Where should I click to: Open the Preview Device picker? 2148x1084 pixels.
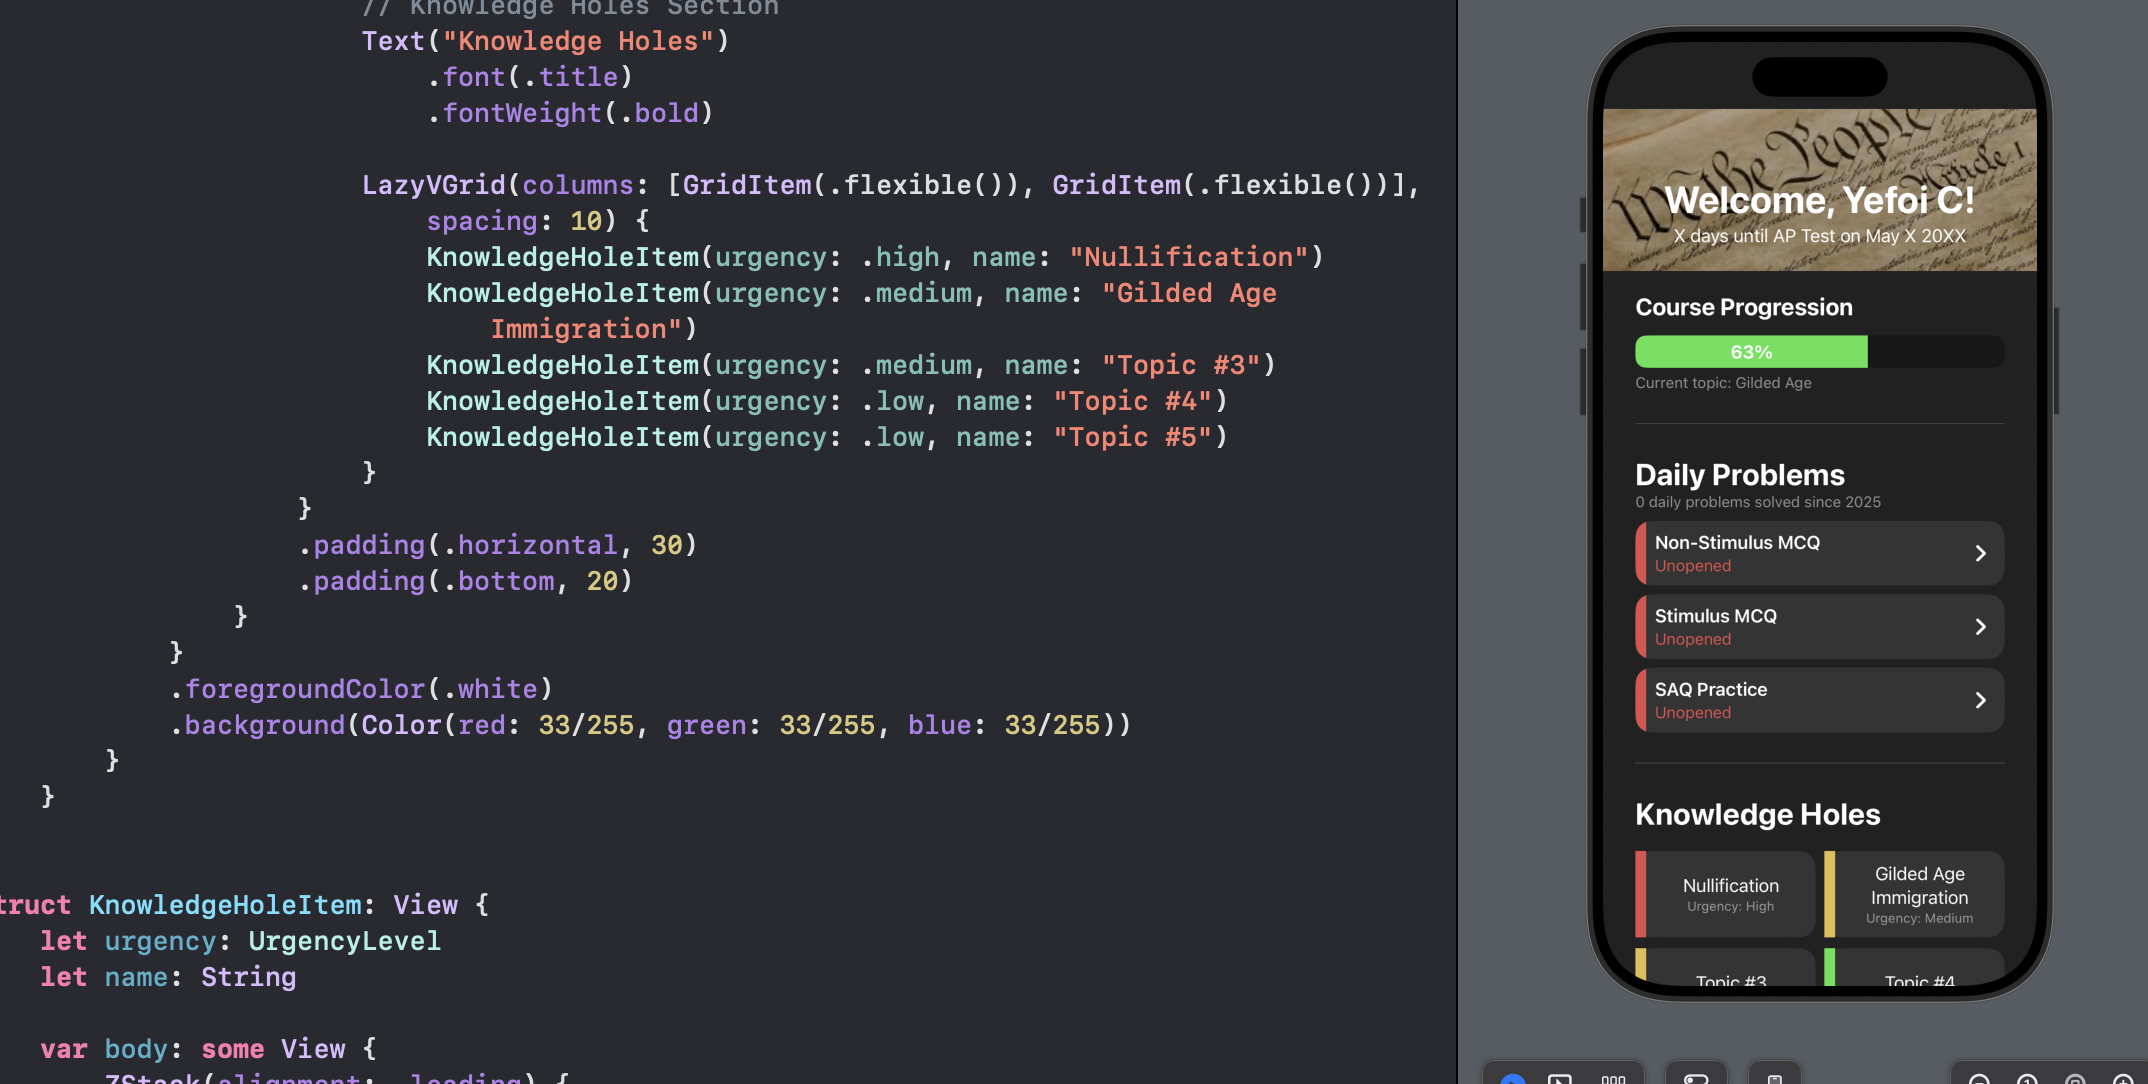coord(1774,1079)
